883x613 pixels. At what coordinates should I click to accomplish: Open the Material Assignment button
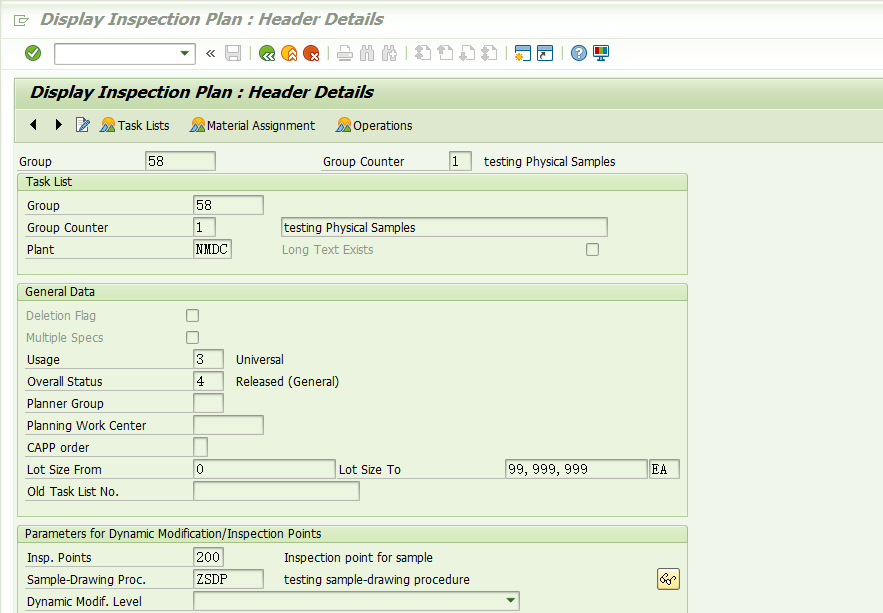coord(253,126)
